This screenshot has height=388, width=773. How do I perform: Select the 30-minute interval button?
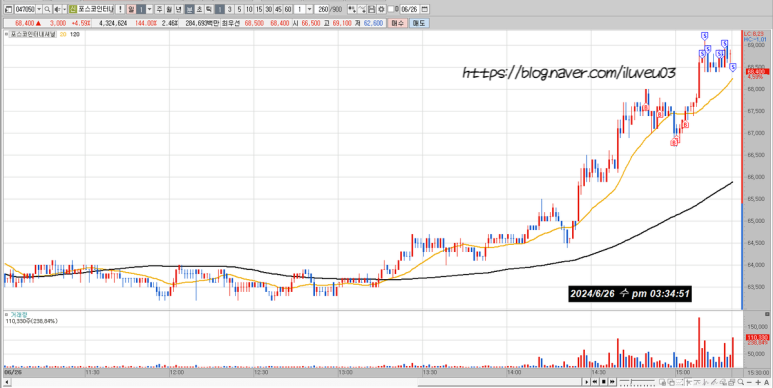click(268, 9)
